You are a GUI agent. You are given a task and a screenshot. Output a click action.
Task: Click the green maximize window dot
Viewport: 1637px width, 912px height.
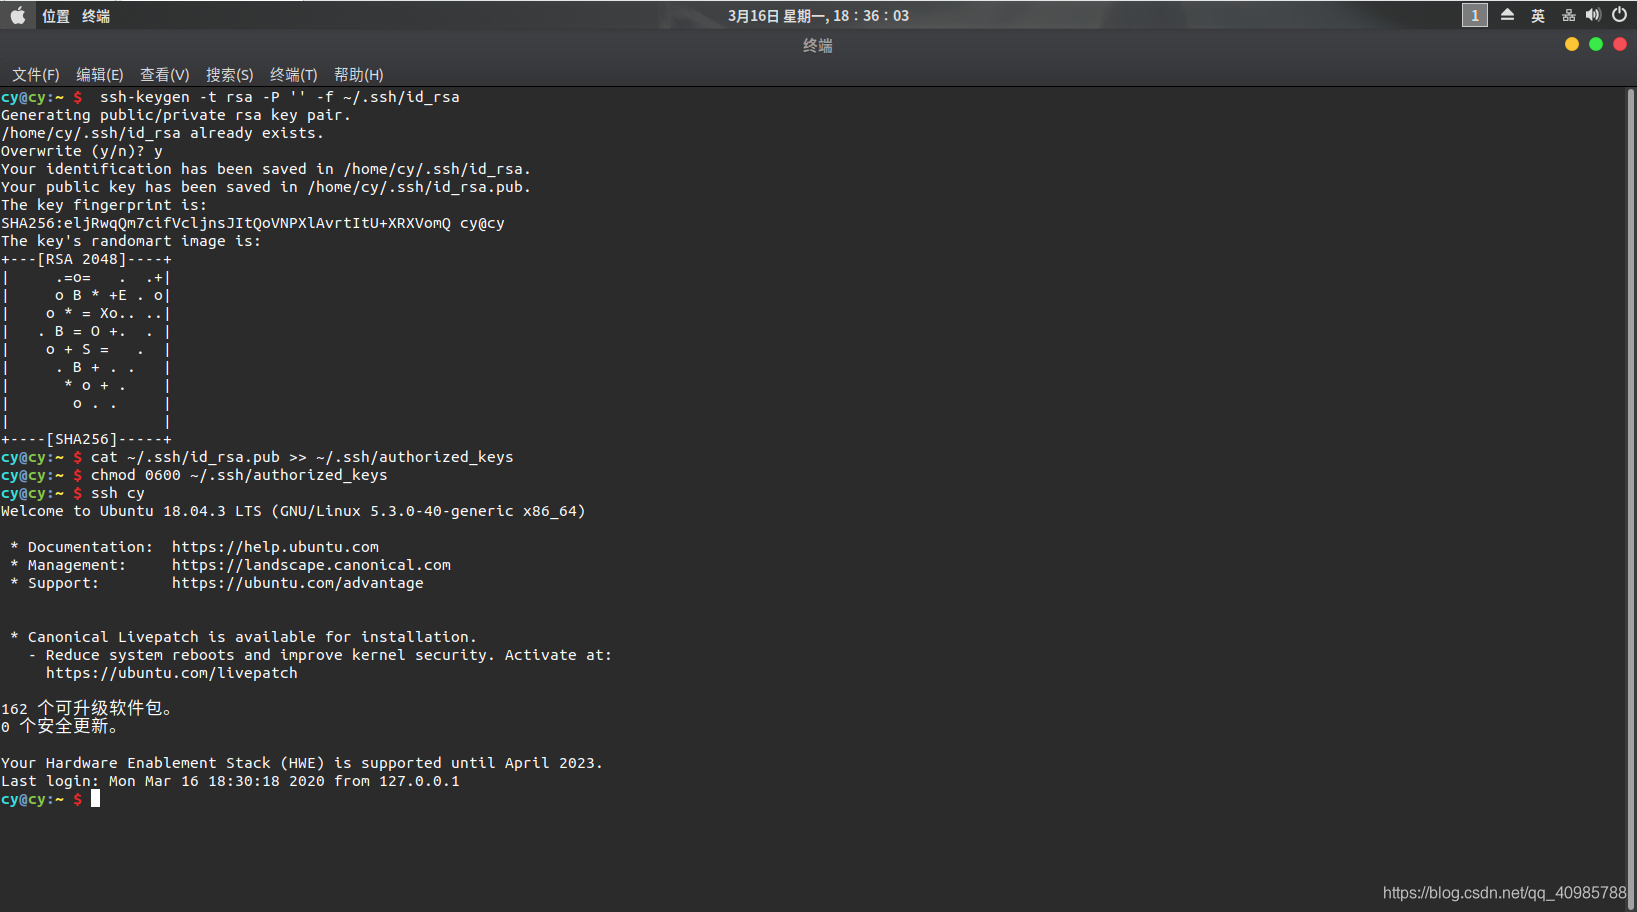[1596, 44]
